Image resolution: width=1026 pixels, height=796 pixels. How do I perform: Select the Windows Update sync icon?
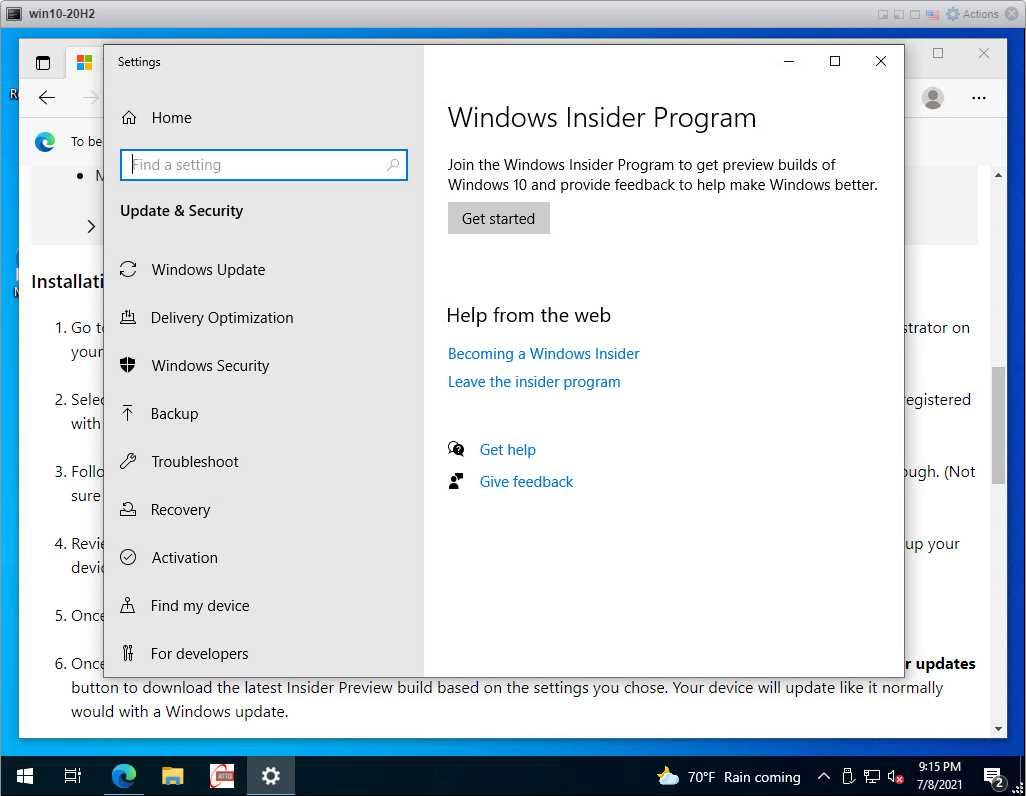point(128,269)
